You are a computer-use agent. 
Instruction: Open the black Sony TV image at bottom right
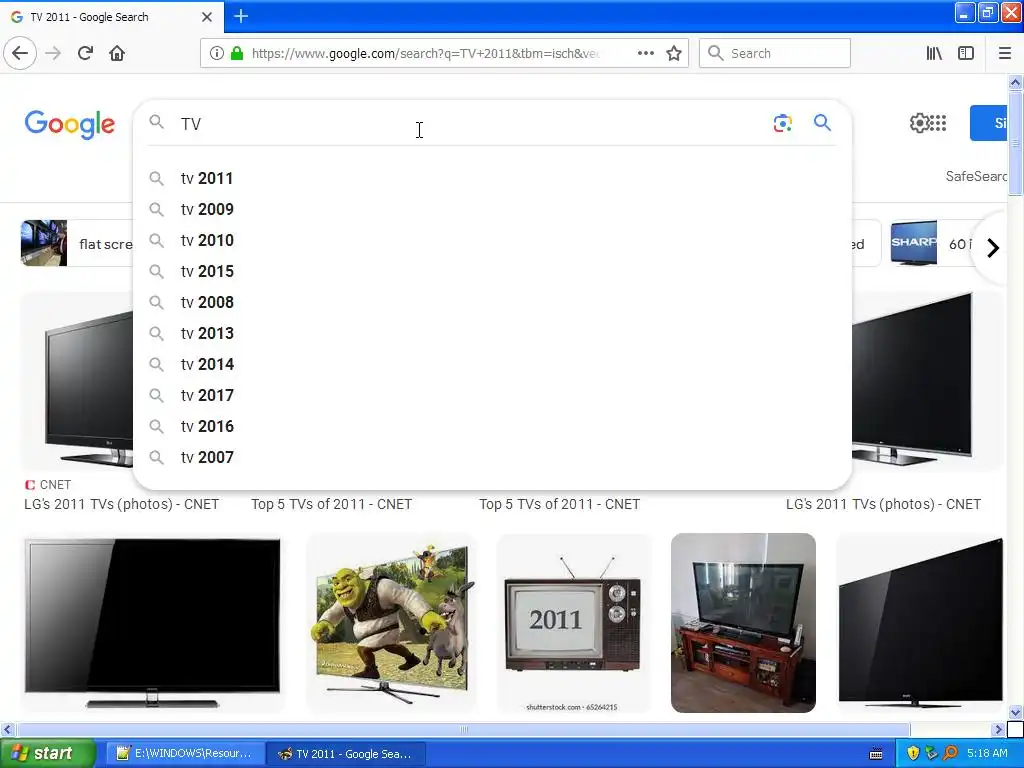pos(920,623)
